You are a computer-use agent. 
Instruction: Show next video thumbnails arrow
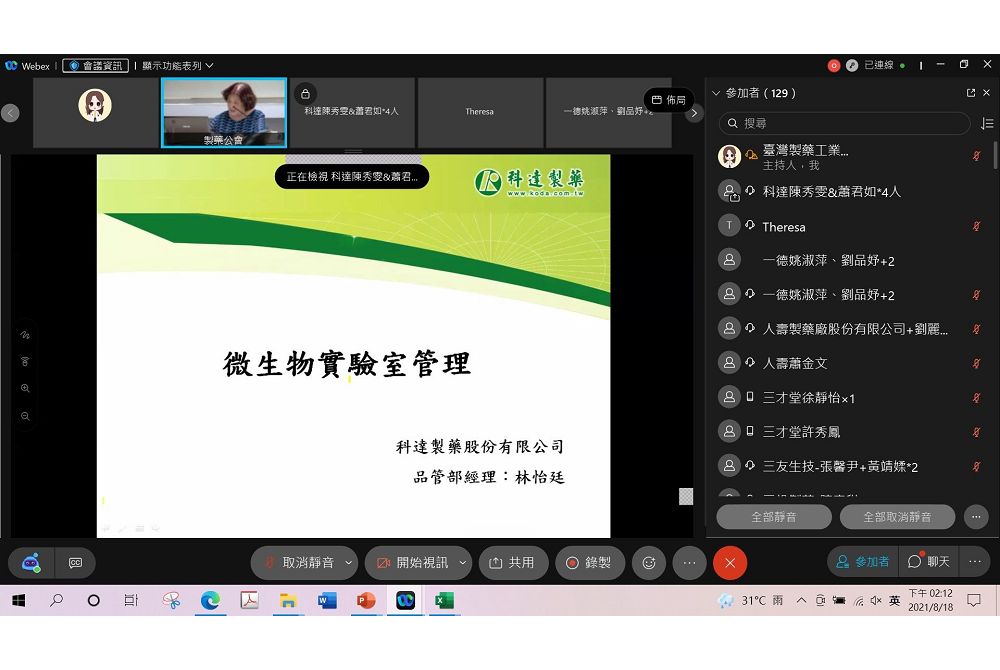(x=694, y=113)
